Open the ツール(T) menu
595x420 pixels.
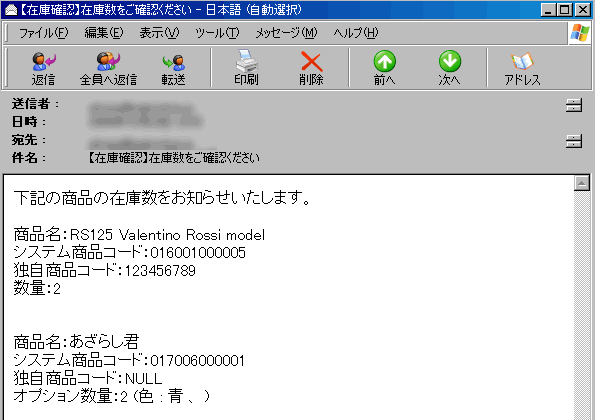(217, 33)
